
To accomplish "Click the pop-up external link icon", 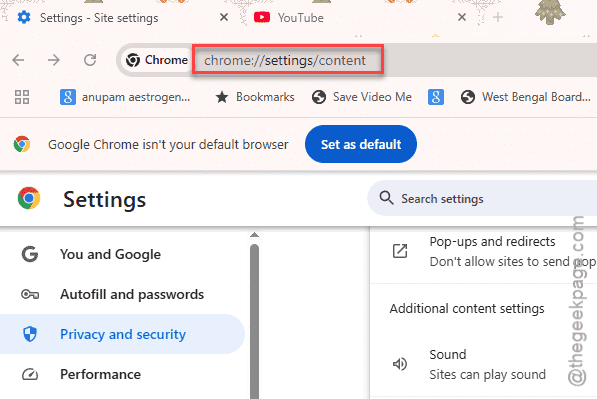I will click(400, 251).
